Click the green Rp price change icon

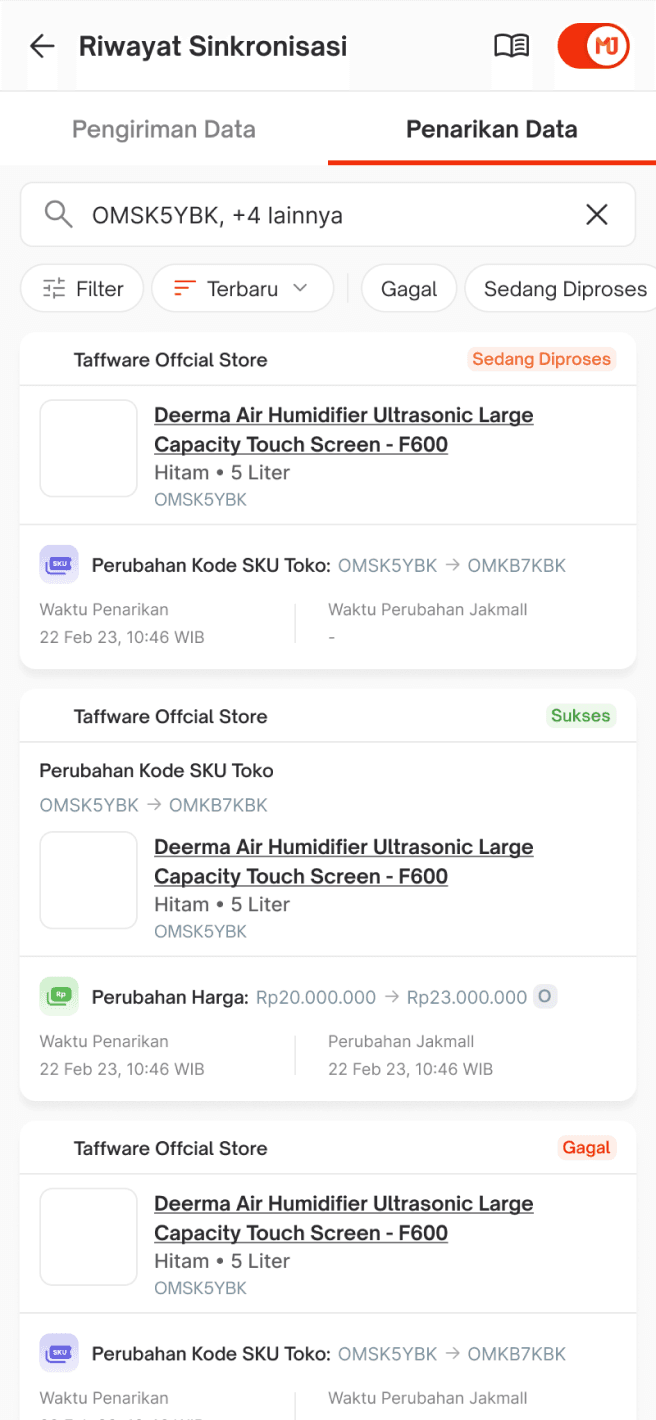59,997
